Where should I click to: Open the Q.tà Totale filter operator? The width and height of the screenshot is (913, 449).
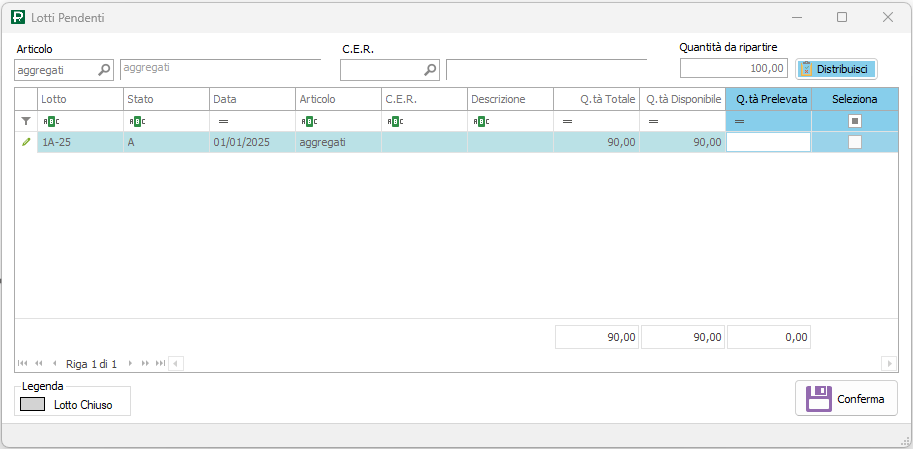pyautogui.click(x=567, y=121)
